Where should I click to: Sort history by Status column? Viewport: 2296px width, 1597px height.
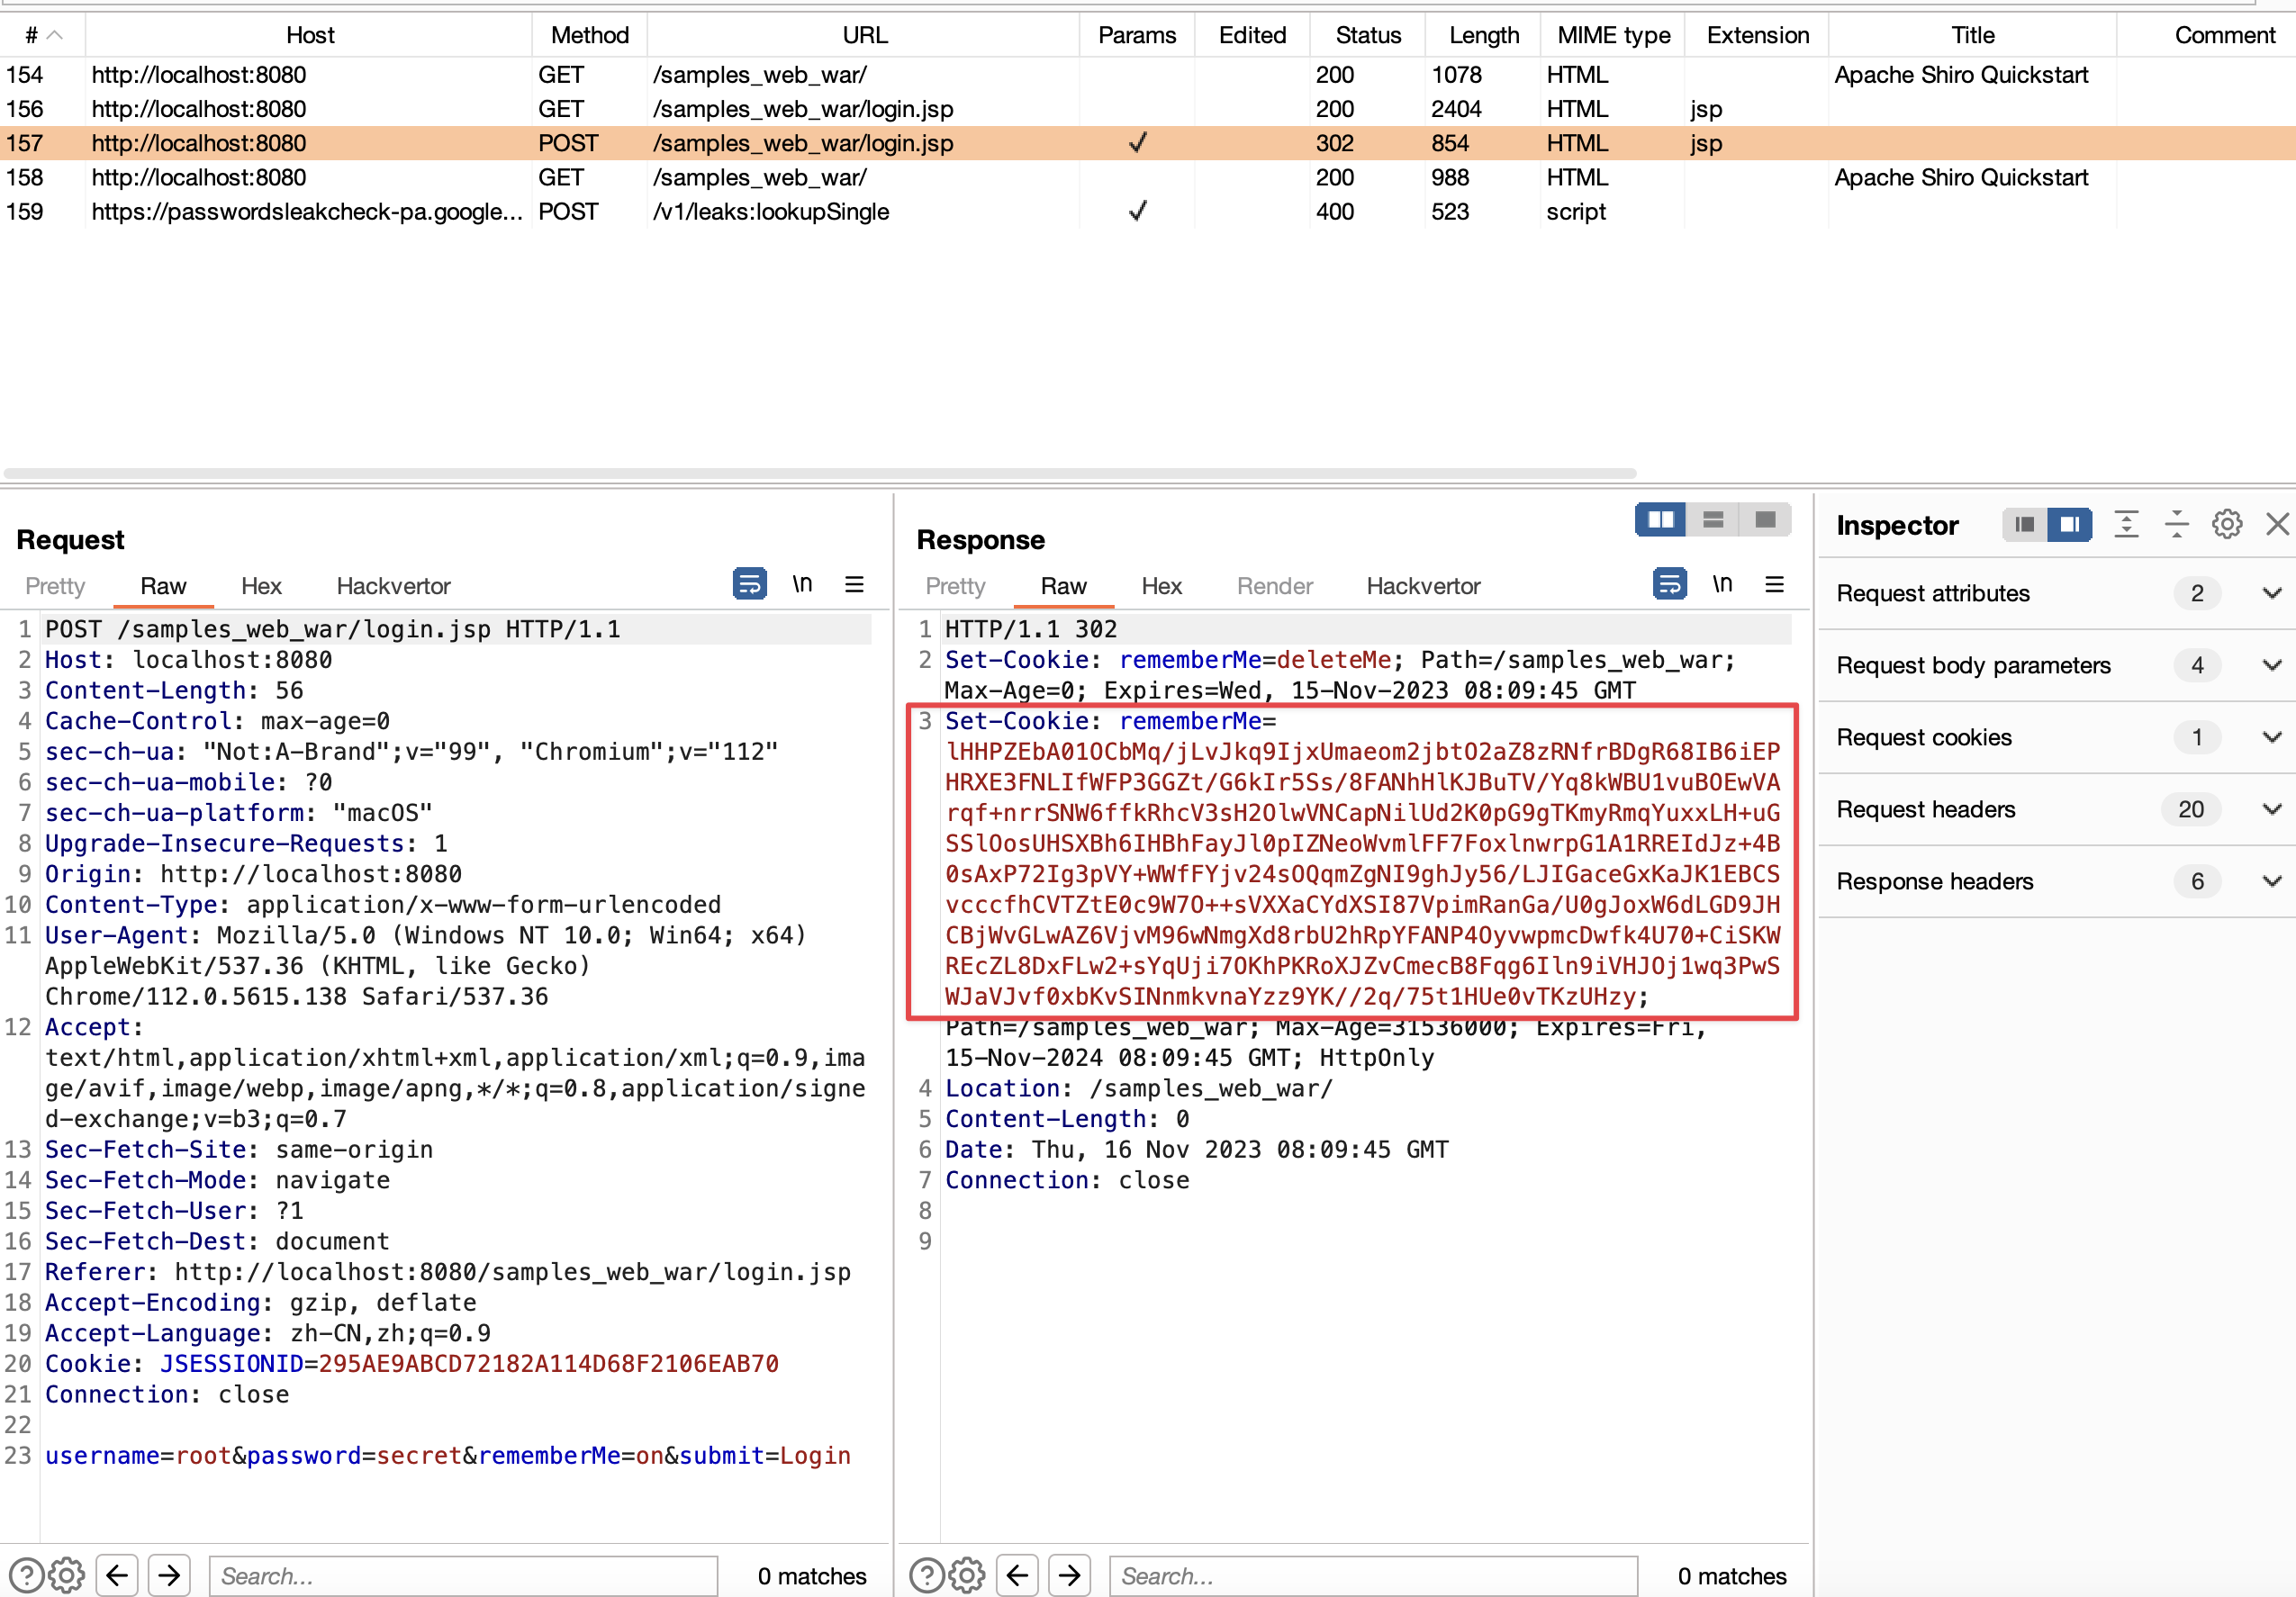pyautogui.click(x=1367, y=35)
